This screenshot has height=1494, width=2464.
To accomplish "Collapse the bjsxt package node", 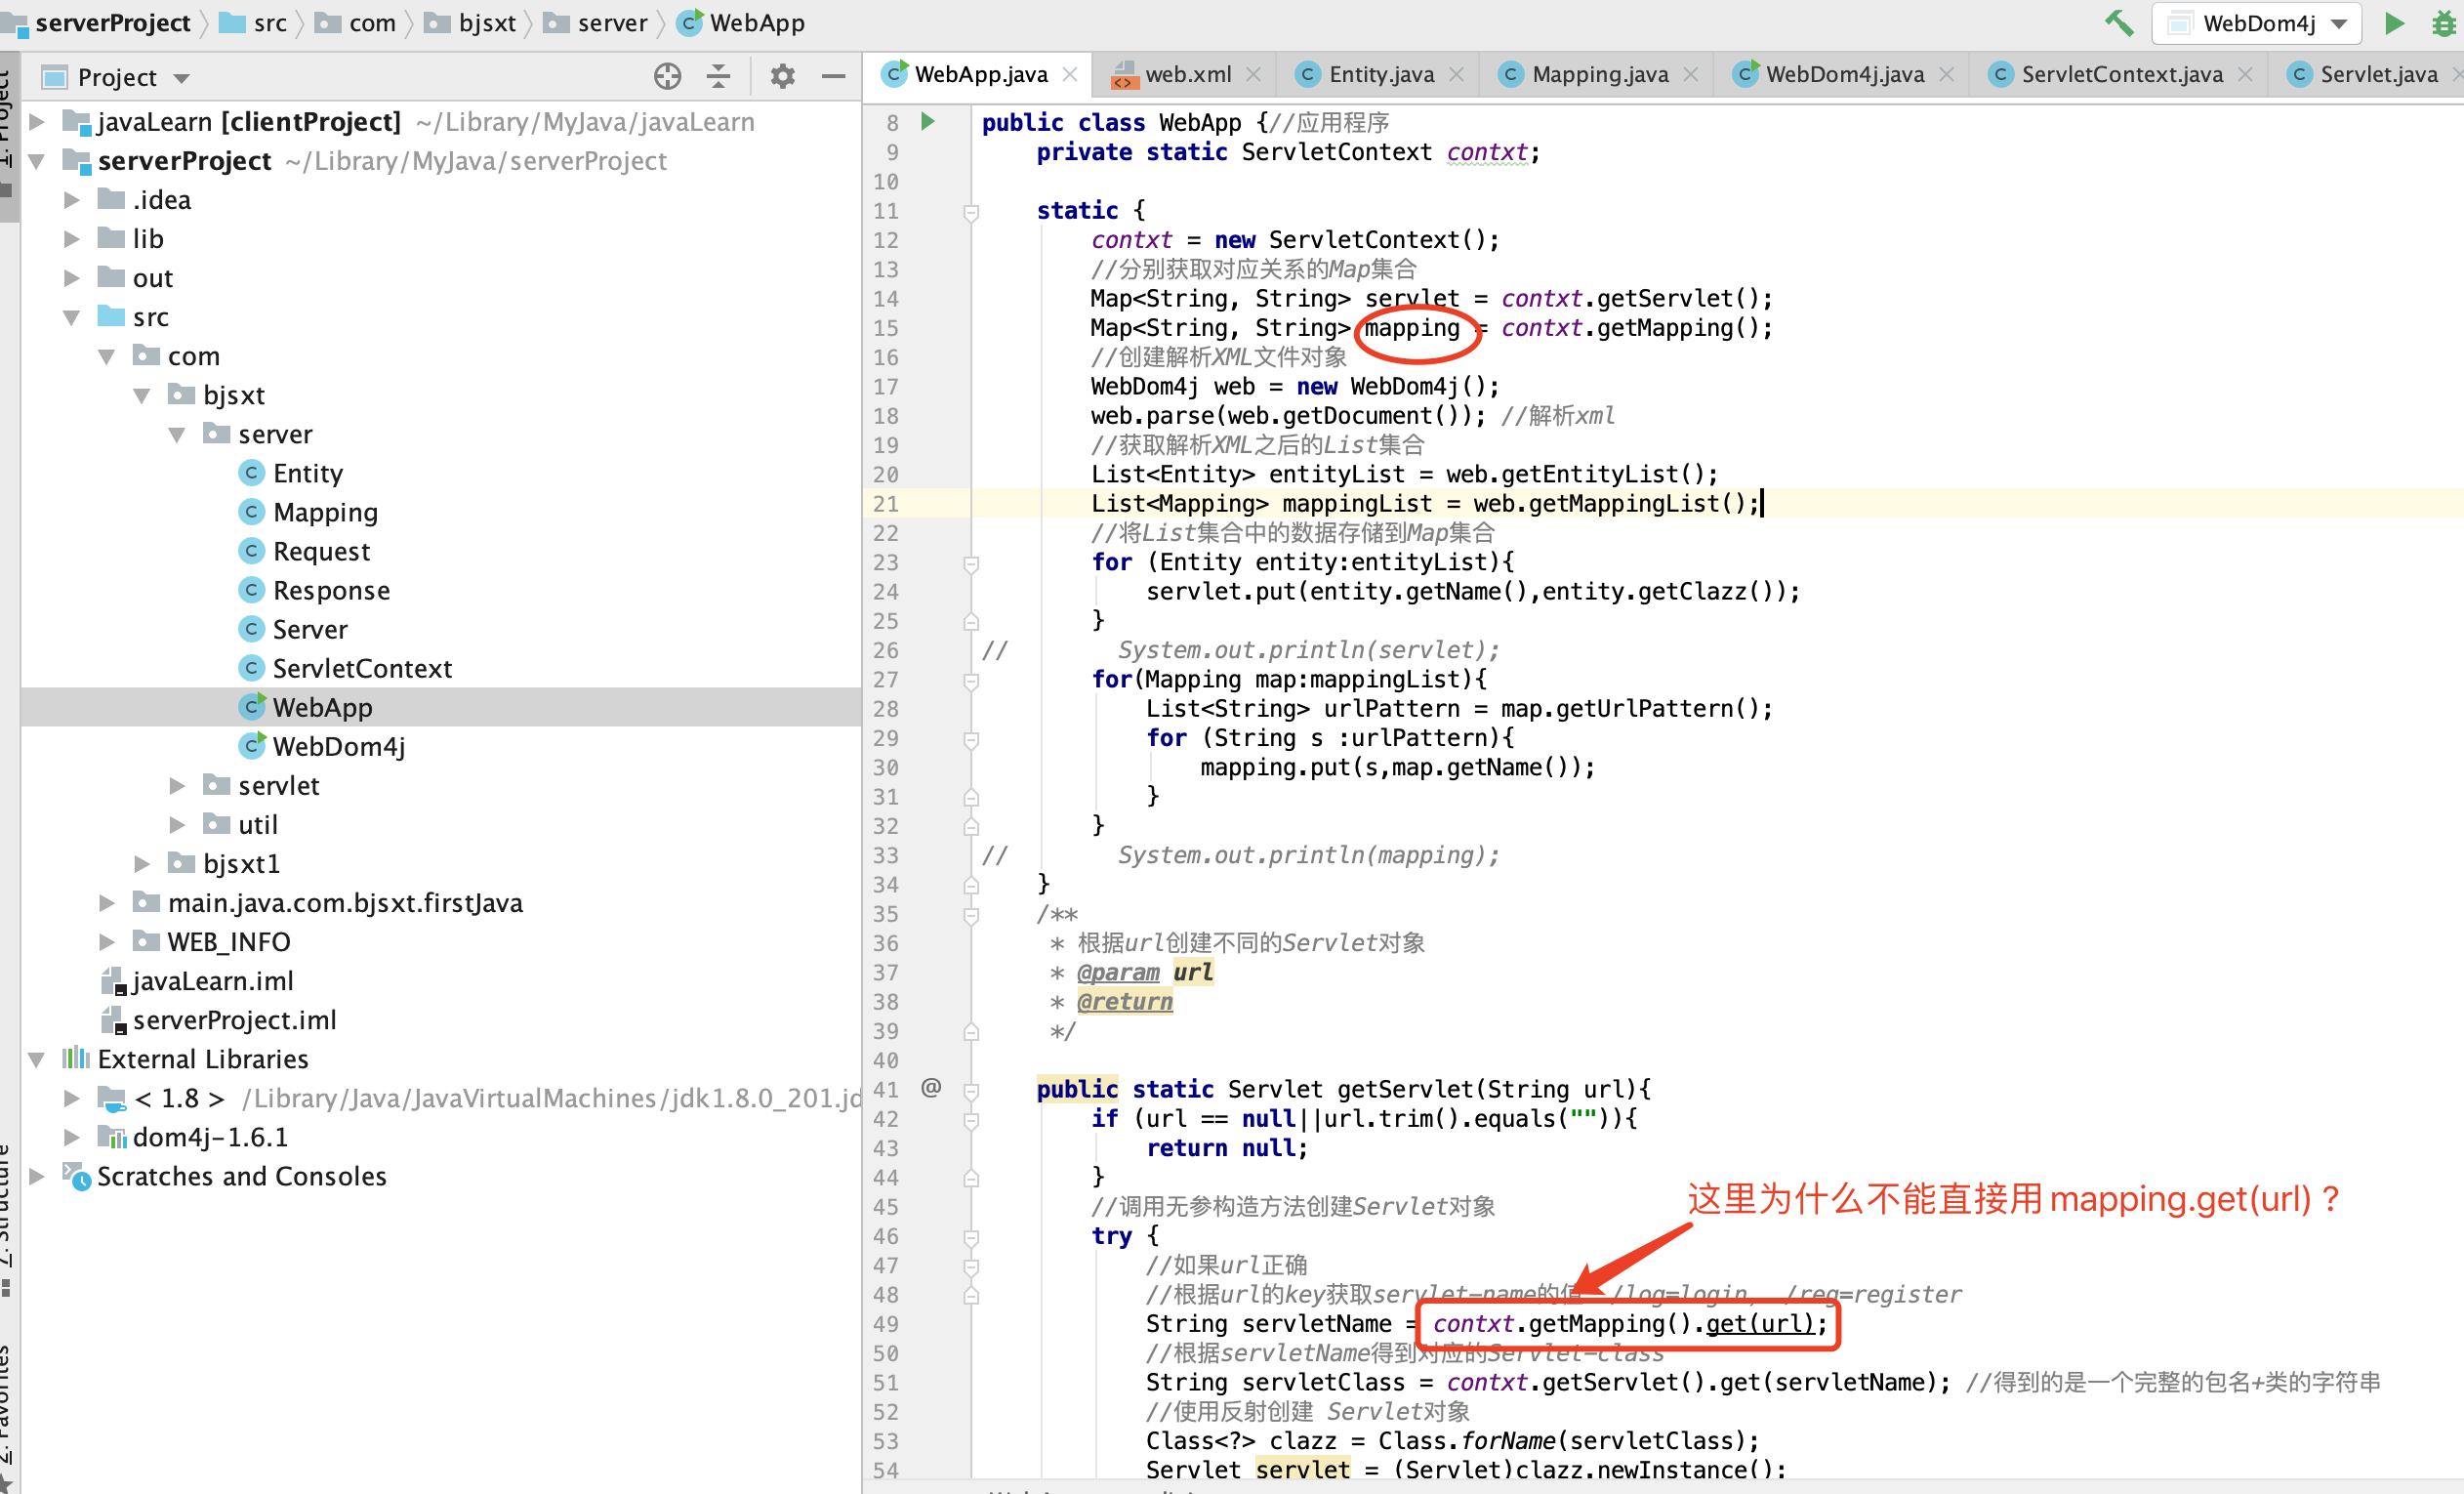I will (x=142, y=395).
